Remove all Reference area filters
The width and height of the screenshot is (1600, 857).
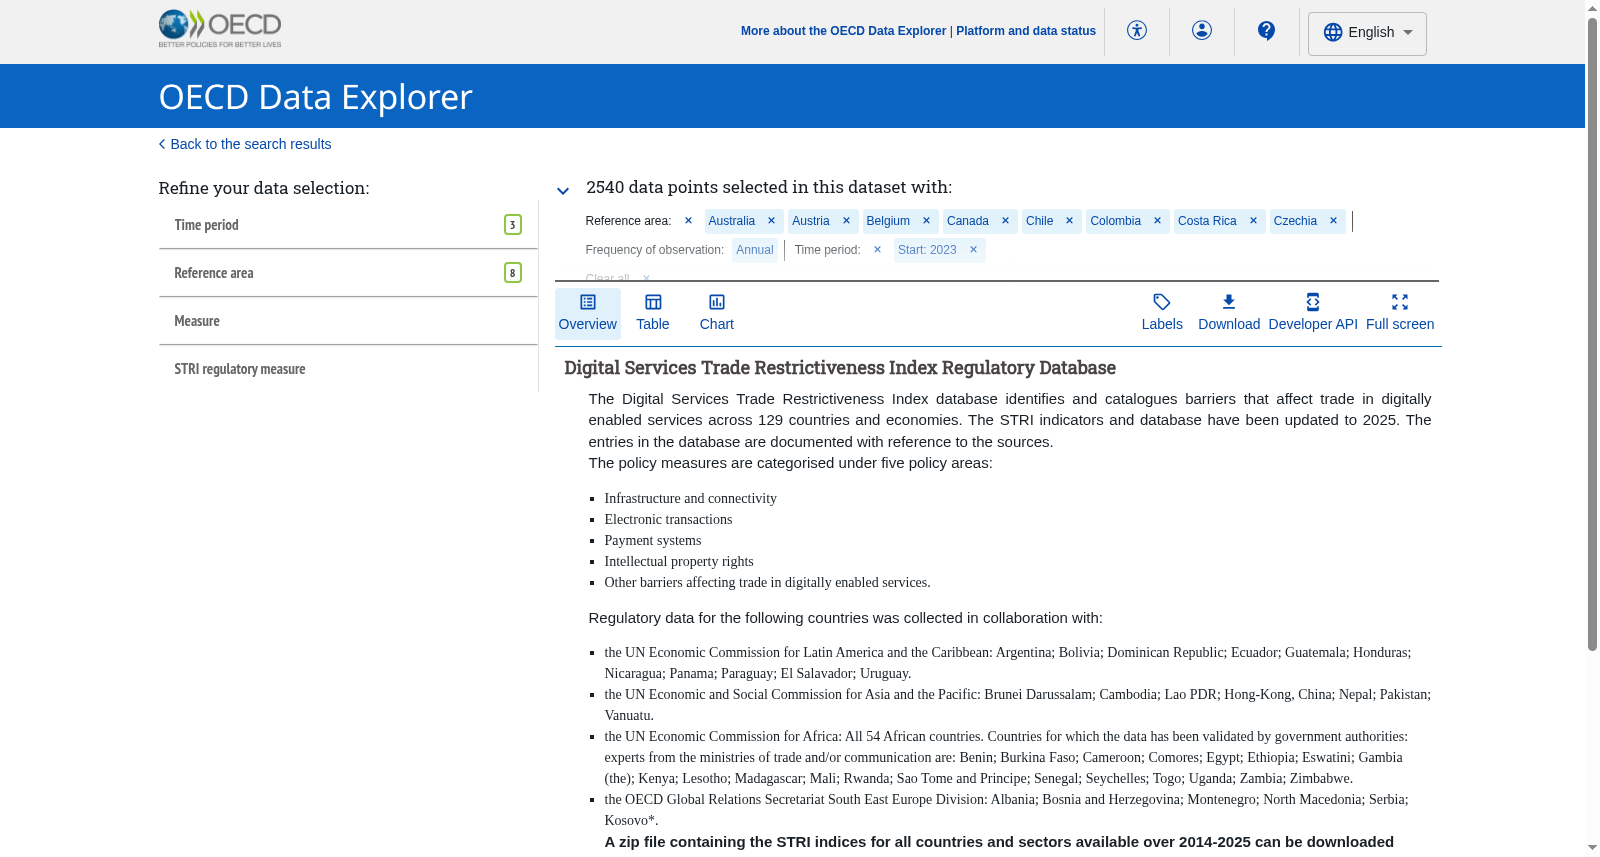[x=688, y=221]
